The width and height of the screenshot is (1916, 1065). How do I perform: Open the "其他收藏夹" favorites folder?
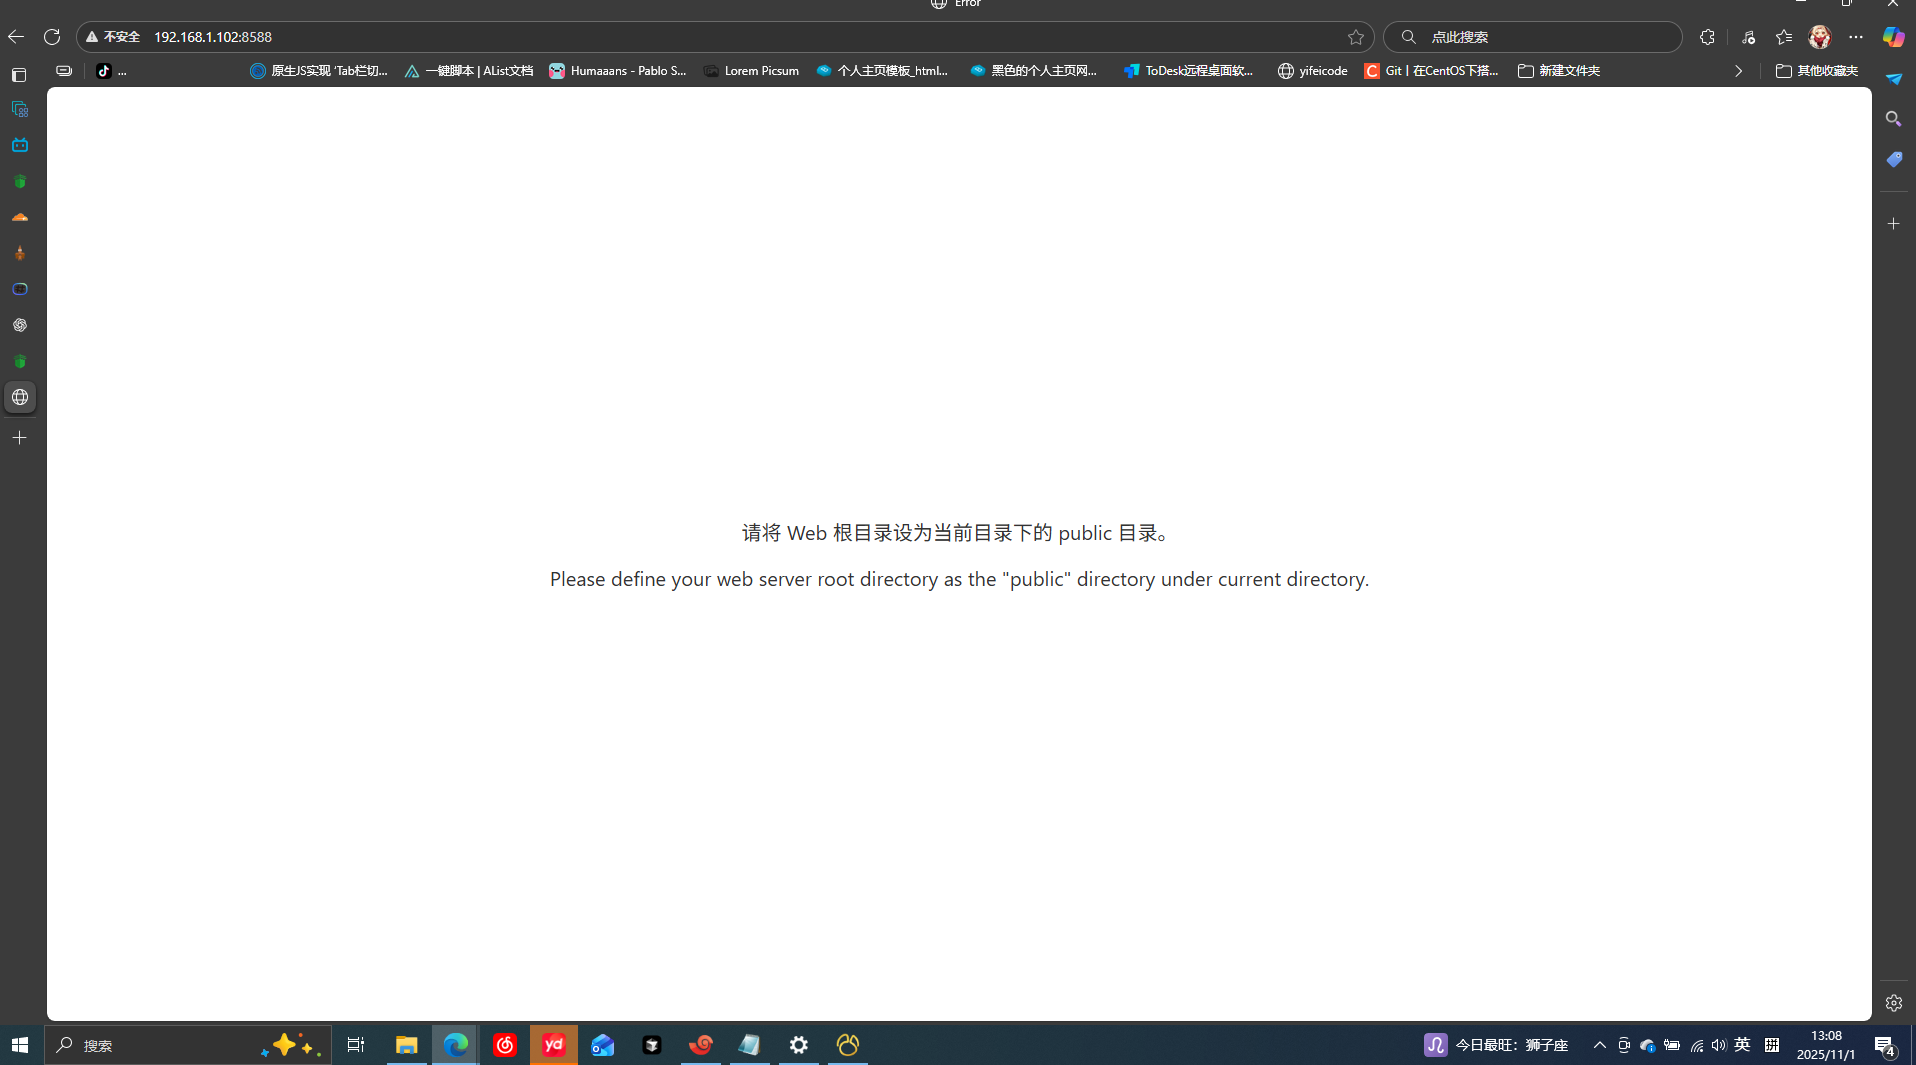coord(1816,71)
